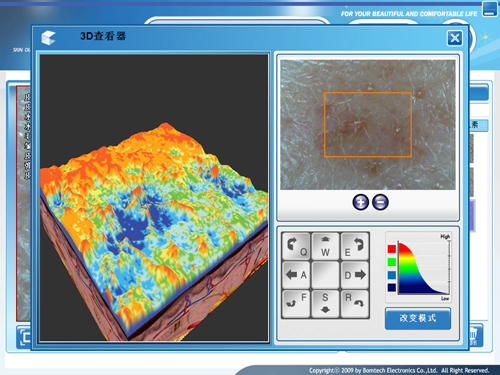Click the High-Low height scale slider
Image resolution: width=500 pixels, height=375 pixels.
pyautogui.click(x=449, y=267)
